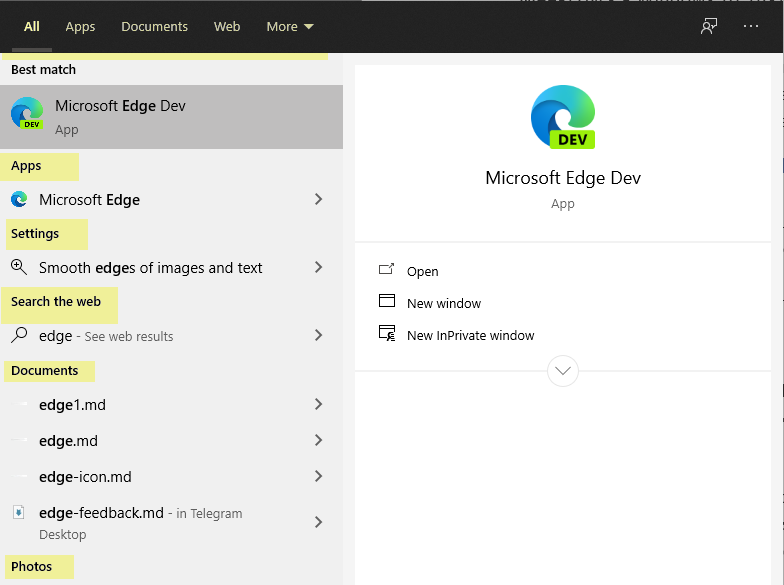Open the More filters dropdown
This screenshot has width=784, height=585.
[x=290, y=26]
